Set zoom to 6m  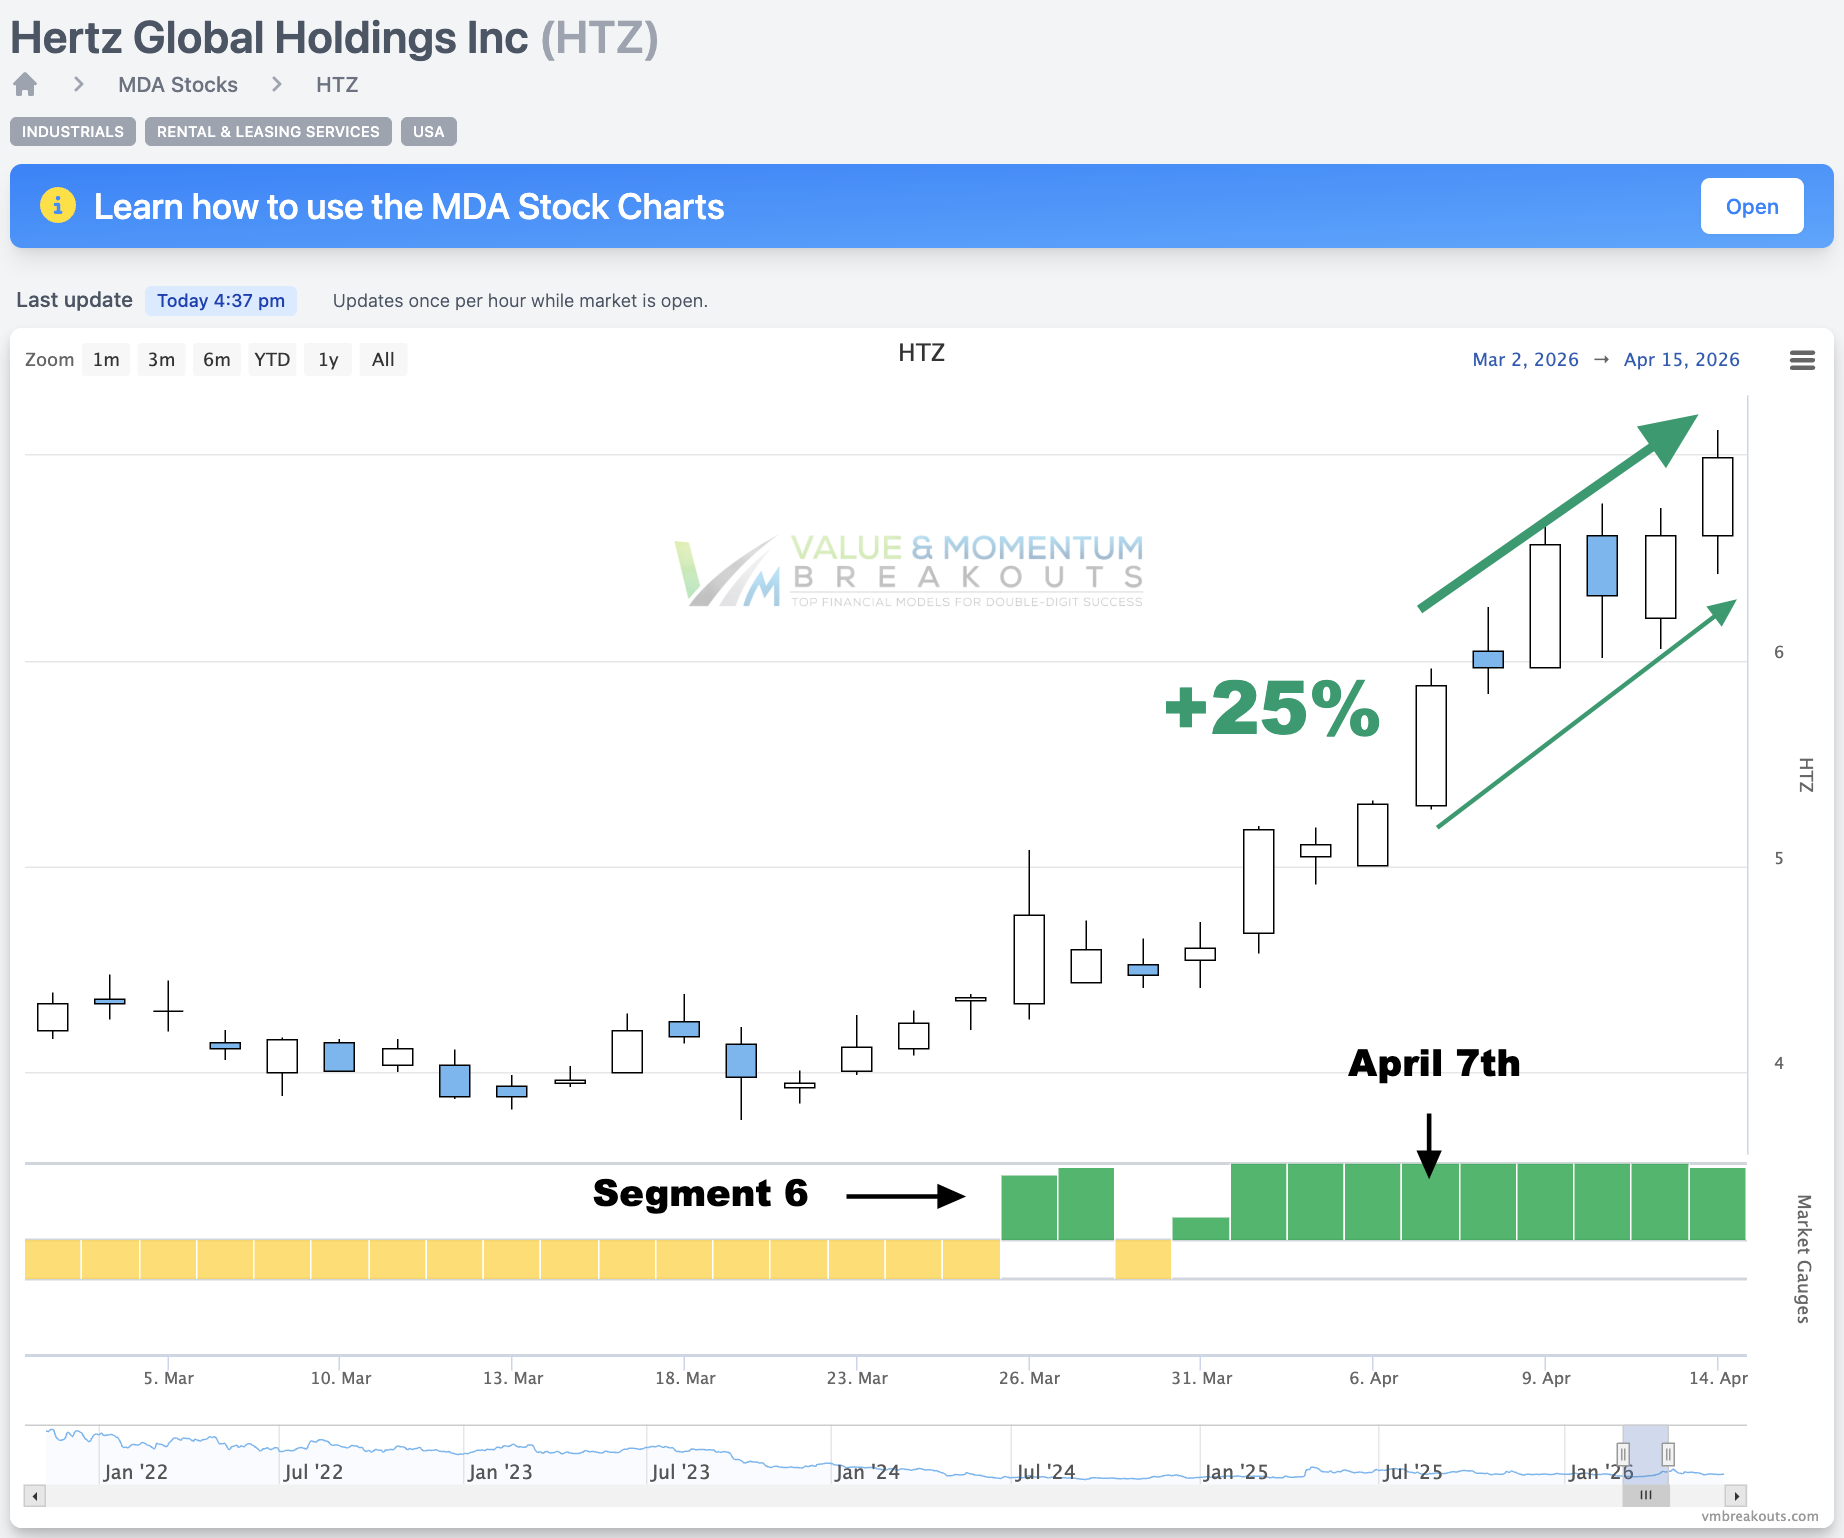pyautogui.click(x=217, y=360)
